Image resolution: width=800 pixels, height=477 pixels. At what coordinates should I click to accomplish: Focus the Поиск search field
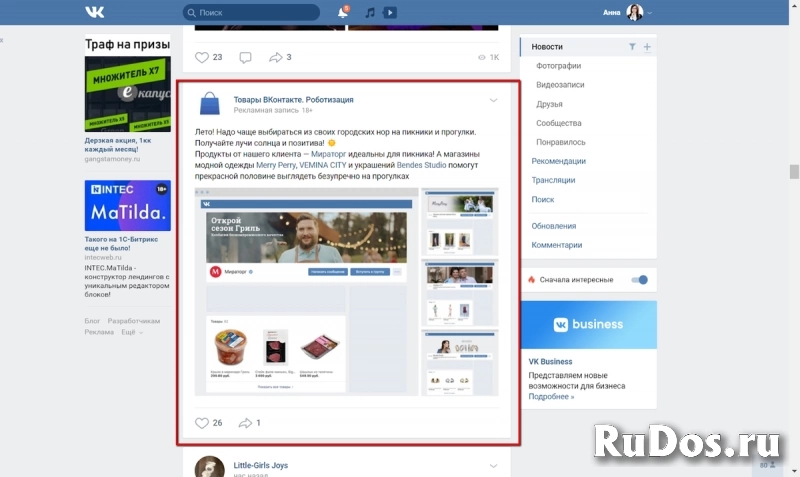251,12
